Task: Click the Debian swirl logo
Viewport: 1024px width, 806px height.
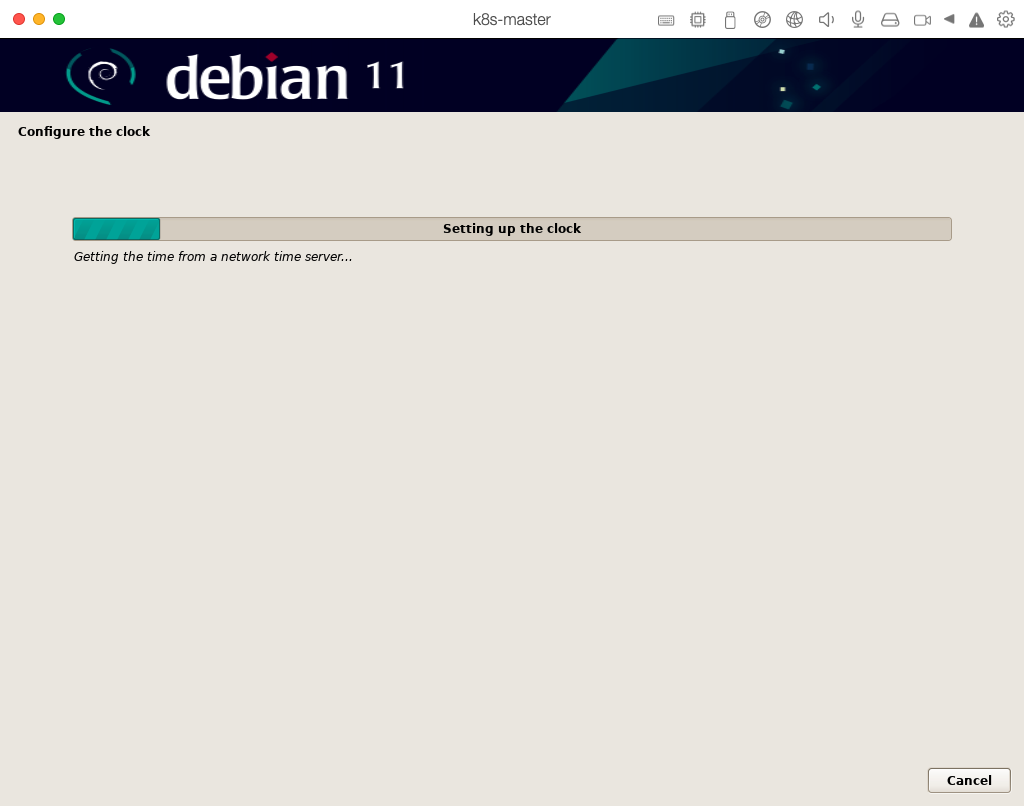Action: (101, 76)
